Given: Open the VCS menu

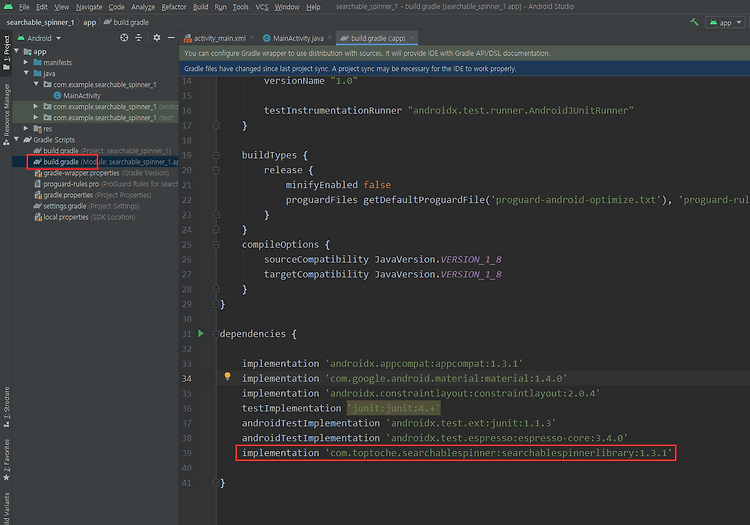Looking at the screenshot, I should [262, 7].
